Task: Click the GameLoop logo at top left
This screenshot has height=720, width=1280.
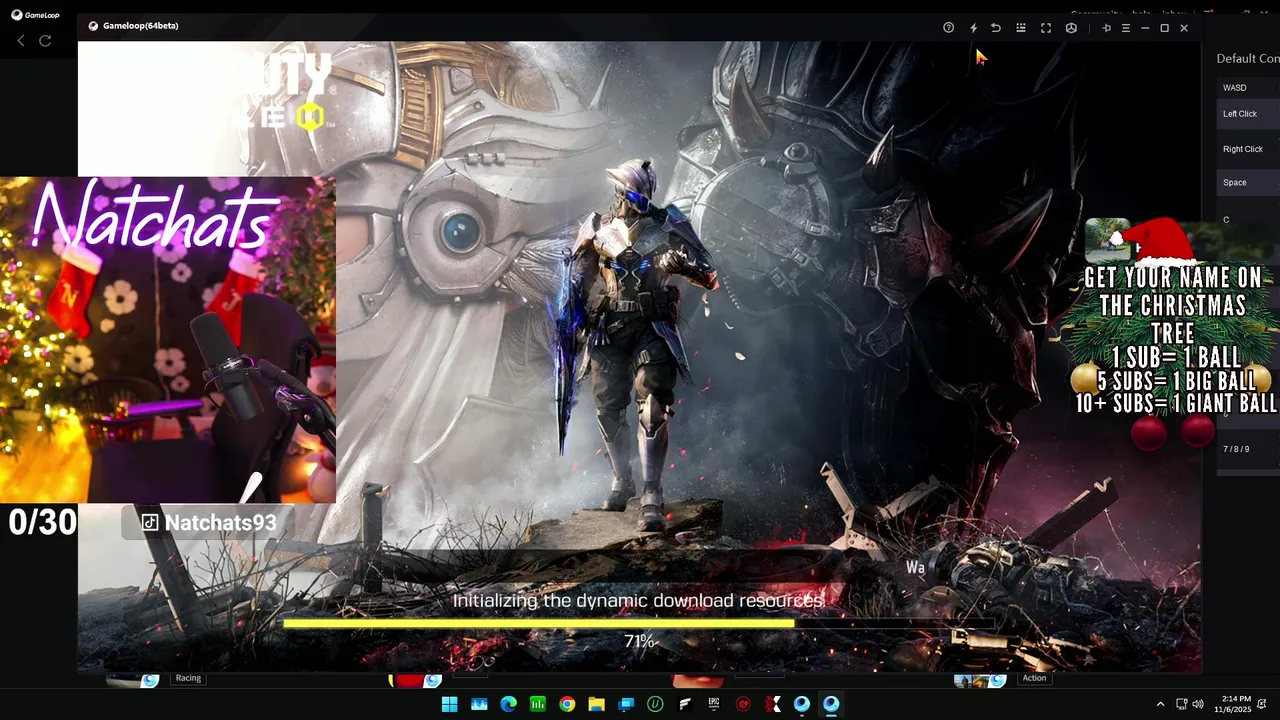Action: coord(35,15)
